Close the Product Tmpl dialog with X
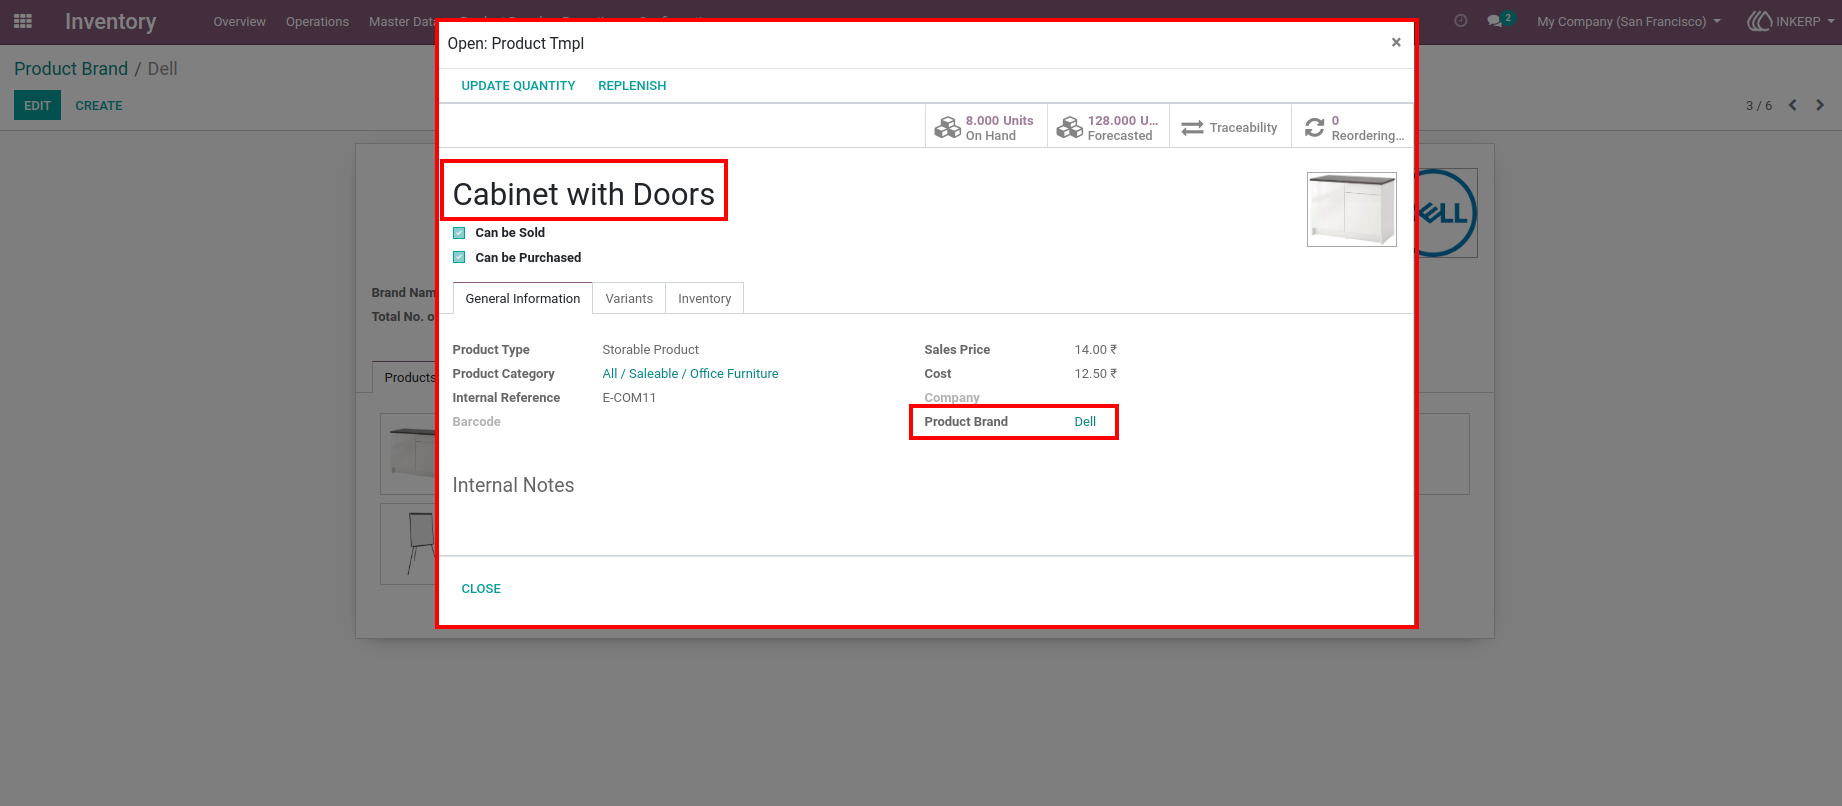 click(1396, 42)
